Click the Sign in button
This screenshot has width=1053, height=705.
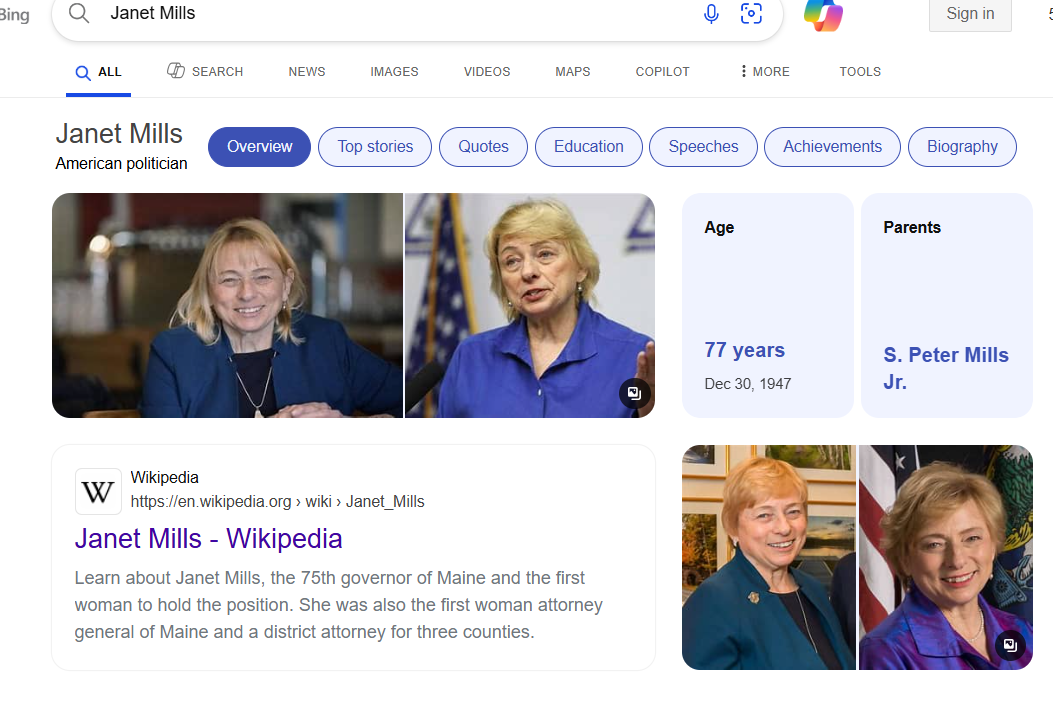970,14
